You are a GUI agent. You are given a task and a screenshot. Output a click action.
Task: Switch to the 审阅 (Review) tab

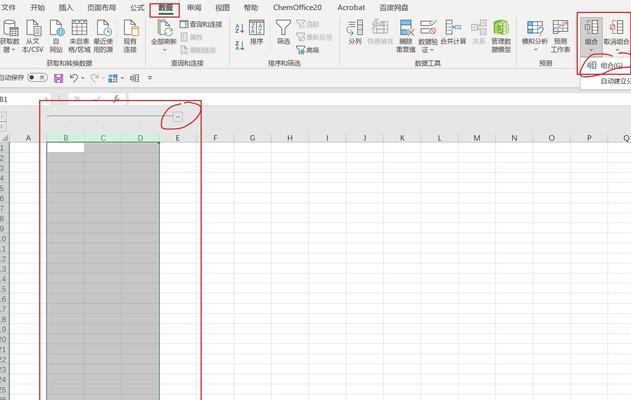(x=194, y=8)
